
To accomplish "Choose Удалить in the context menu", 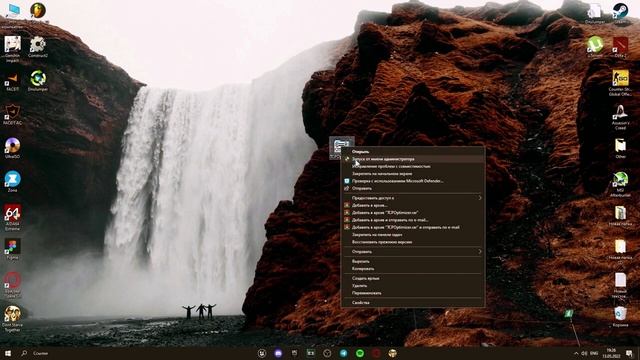I will click(x=413, y=286).
